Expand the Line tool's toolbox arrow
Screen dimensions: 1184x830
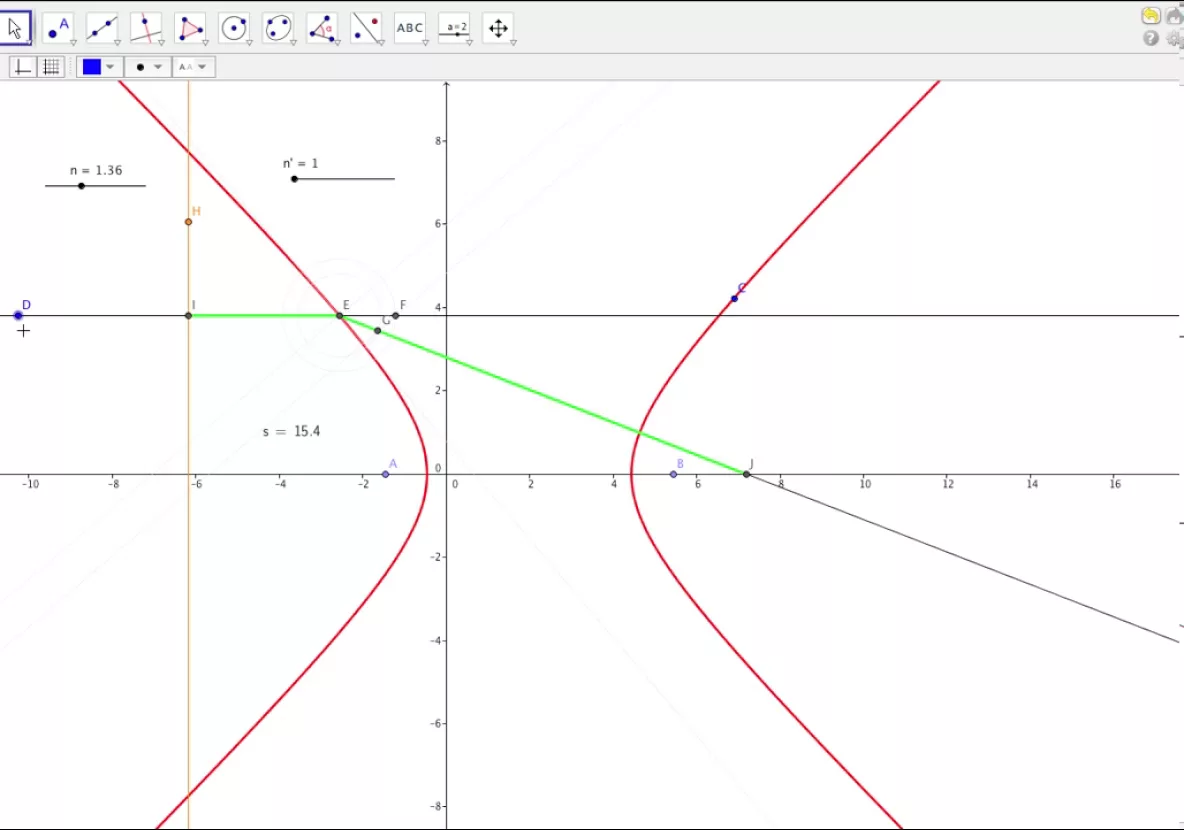pos(117,43)
